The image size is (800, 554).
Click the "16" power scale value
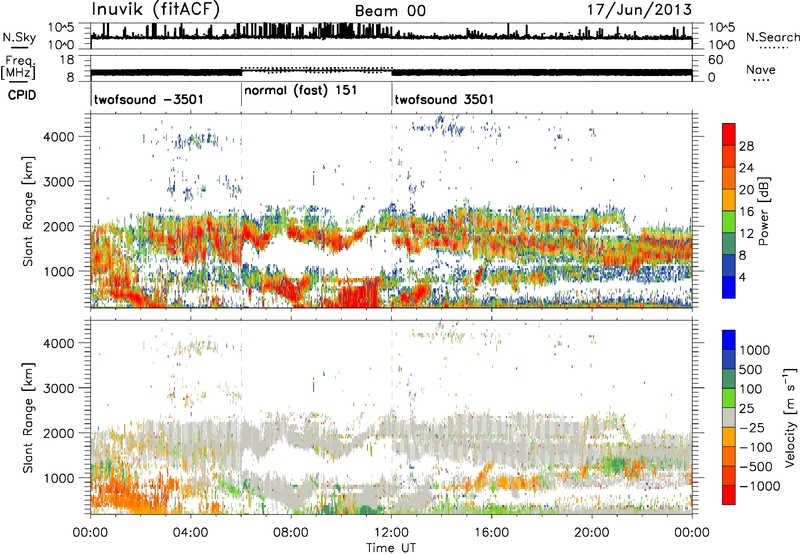tap(746, 212)
